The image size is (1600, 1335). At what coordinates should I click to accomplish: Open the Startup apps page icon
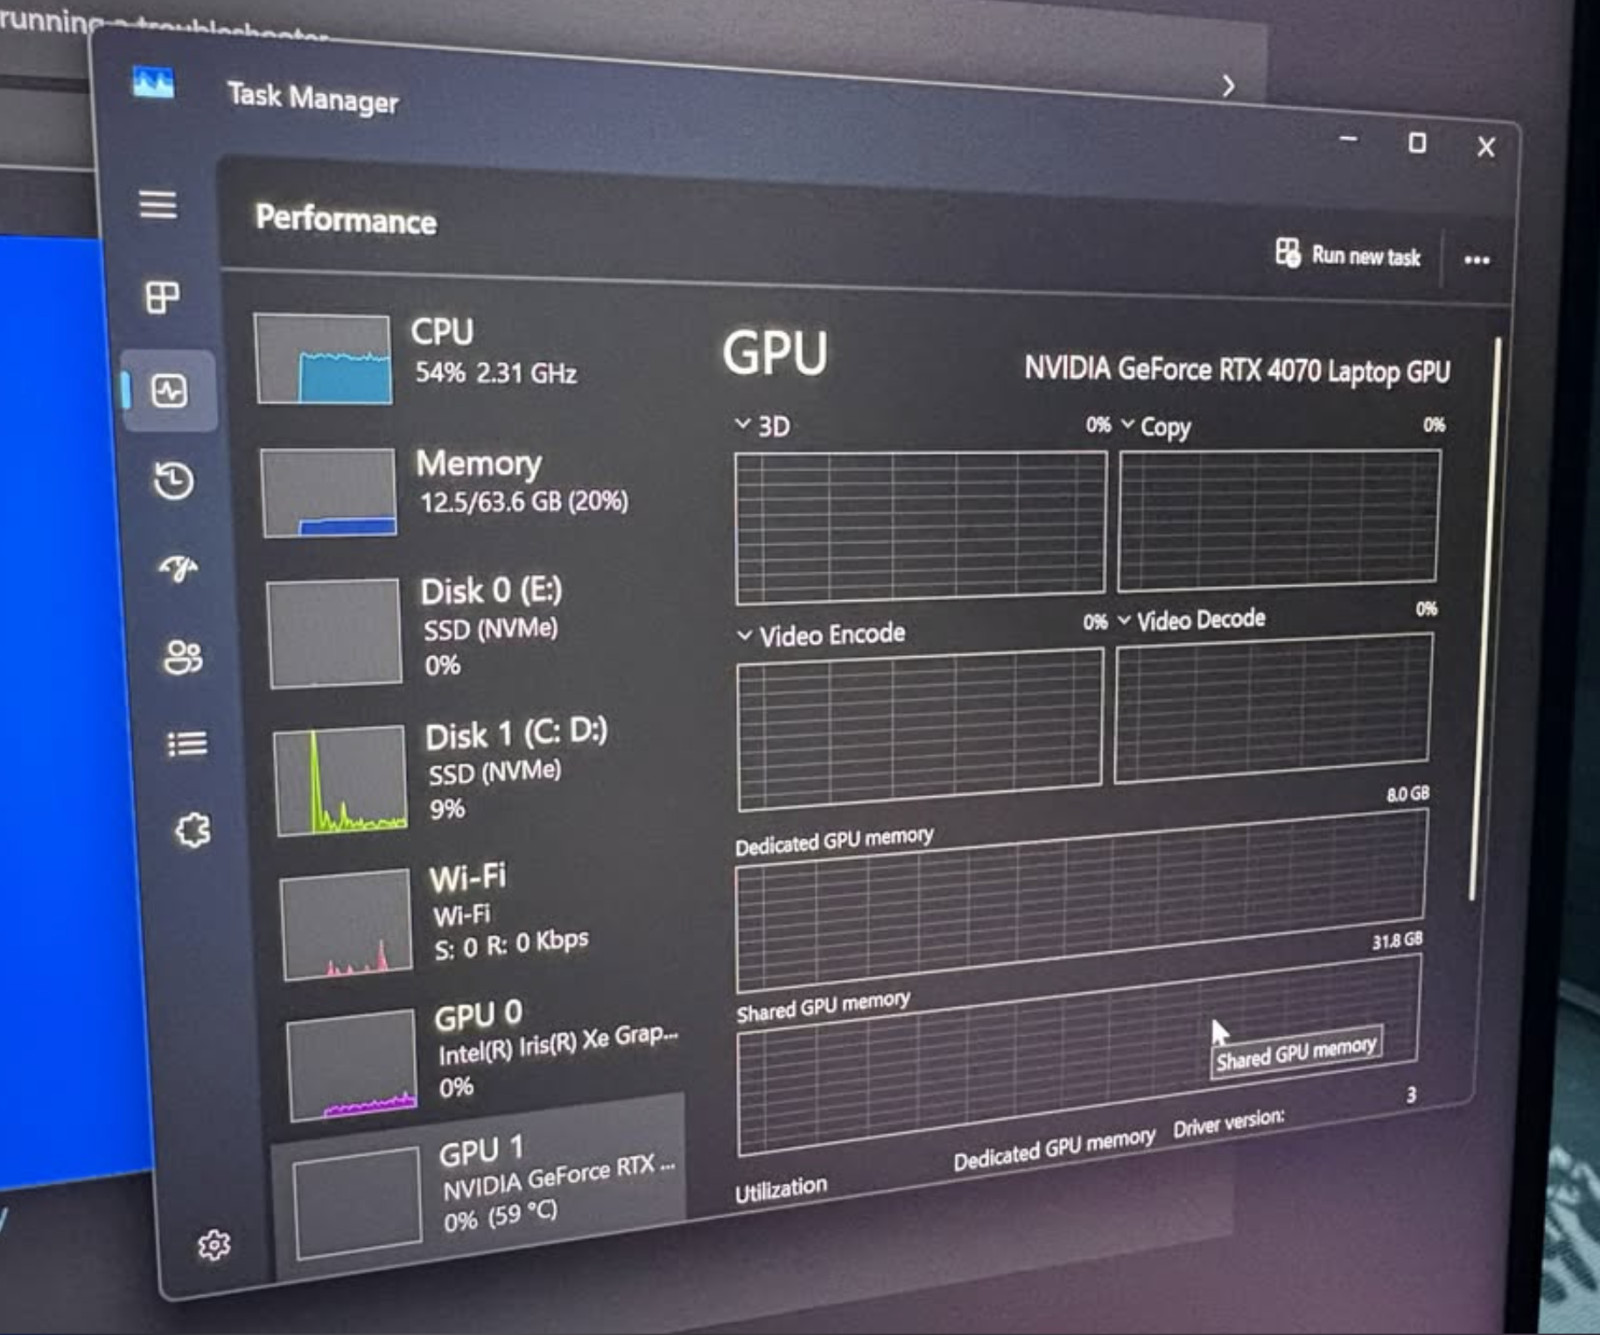[x=179, y=569]
